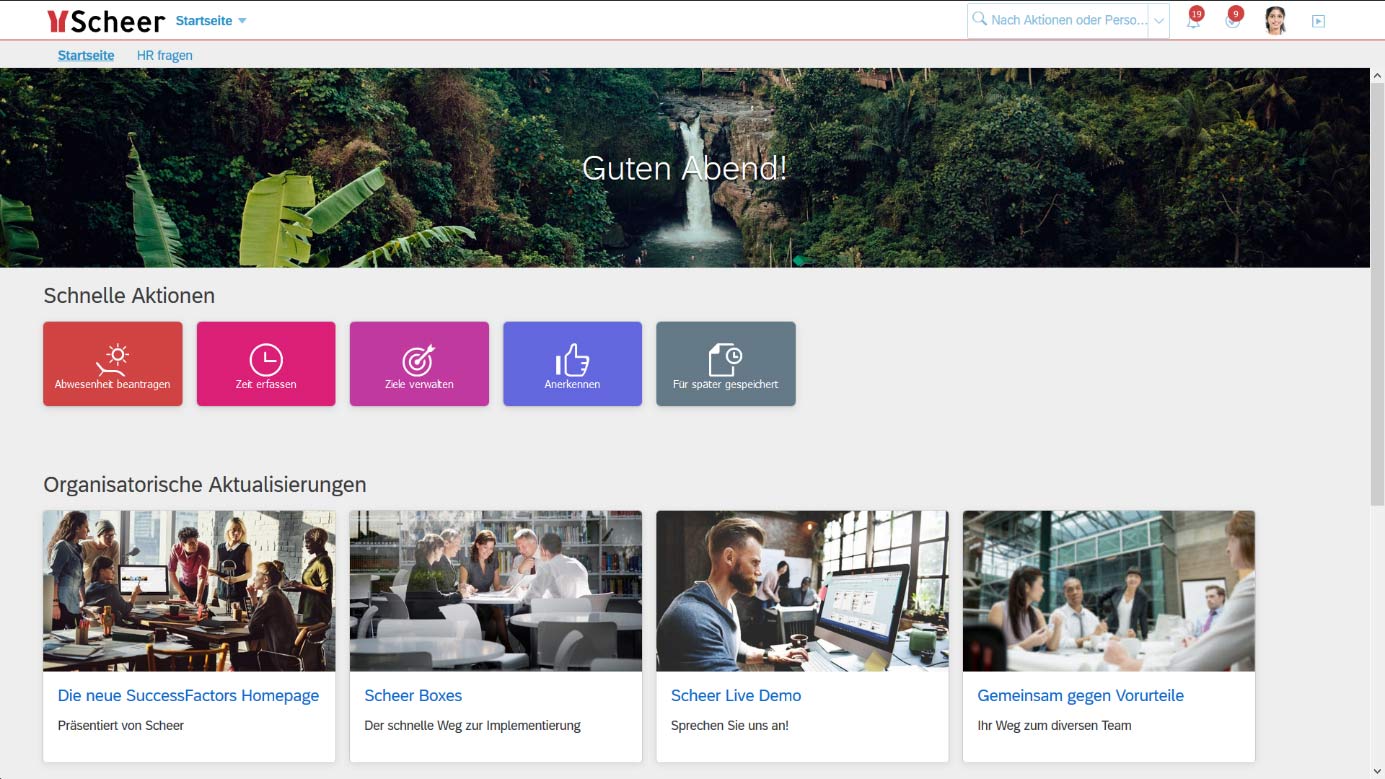Click the Präsentiert von Scheer text
This screenshot has height=779, width=1385.
coord(121,725)
